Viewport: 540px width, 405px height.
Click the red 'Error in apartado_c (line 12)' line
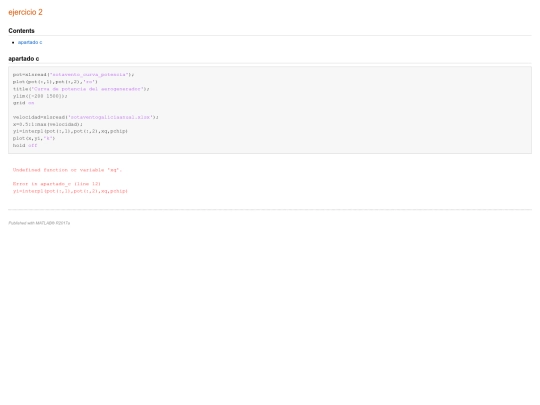(x=56, y=184)
